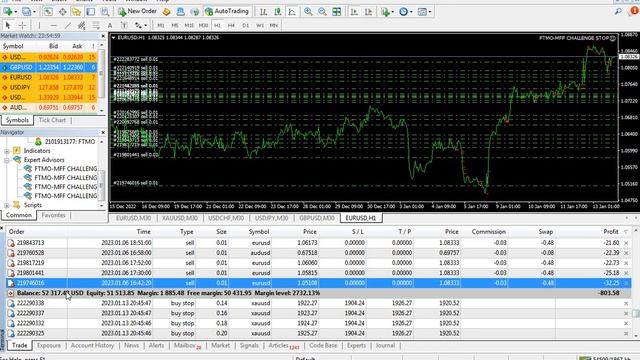Image resolution: width=640 pixels, height=360 pixels.
Task: Delete pending order 222290338 with its x
Action: coord(626,303)
